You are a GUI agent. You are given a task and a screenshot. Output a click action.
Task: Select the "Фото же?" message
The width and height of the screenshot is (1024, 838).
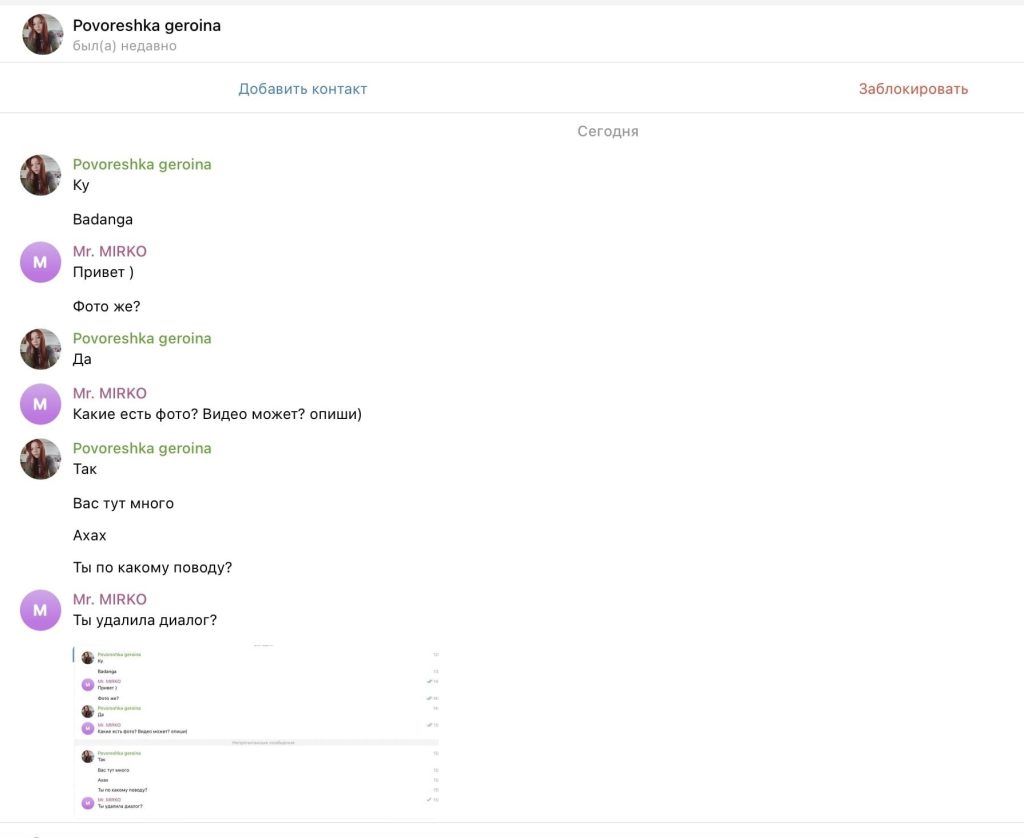coord(107,306)
